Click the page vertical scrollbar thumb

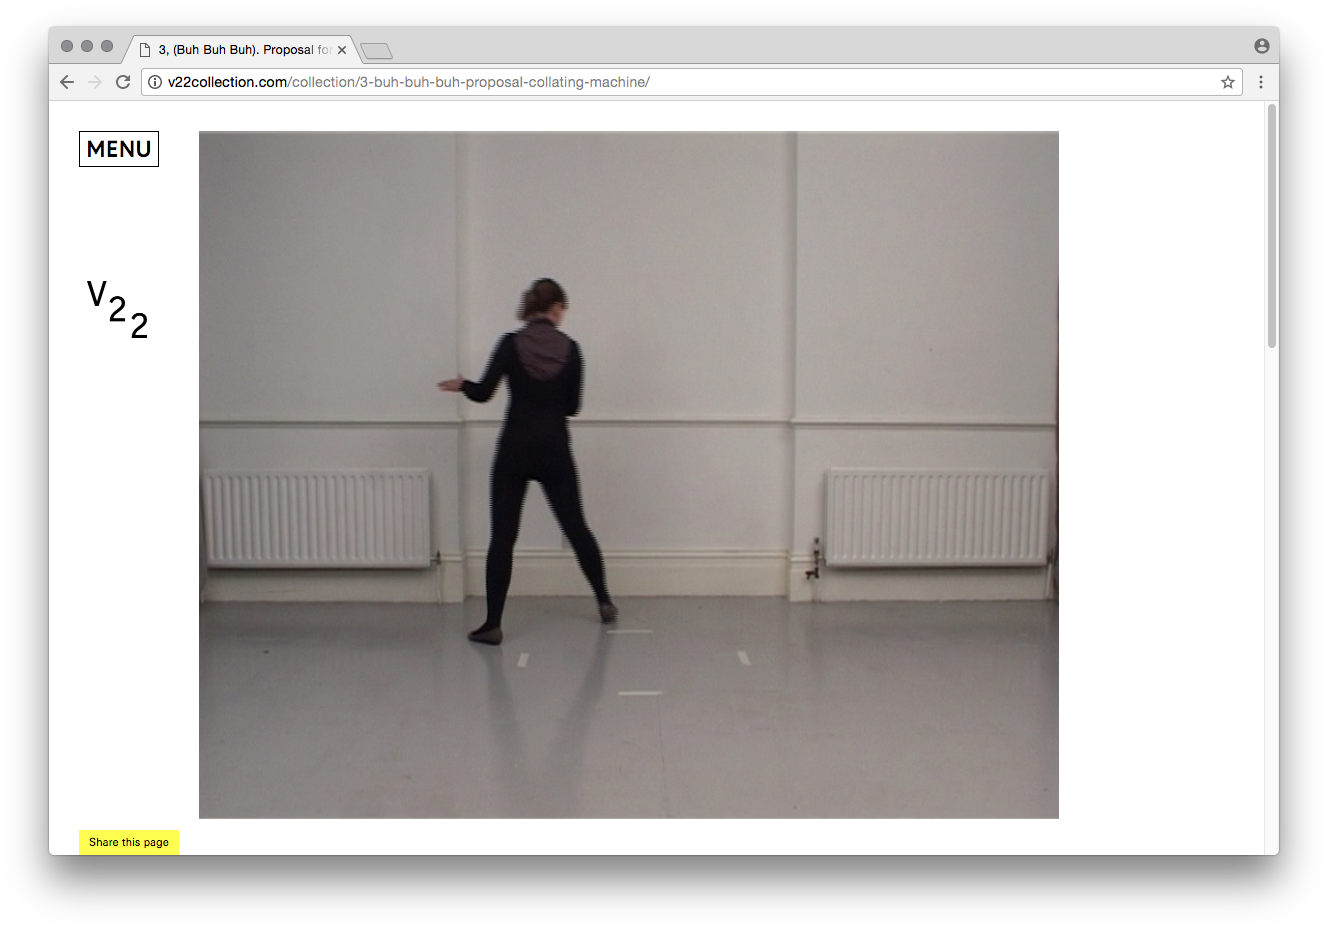click(x=1272, y=226)
